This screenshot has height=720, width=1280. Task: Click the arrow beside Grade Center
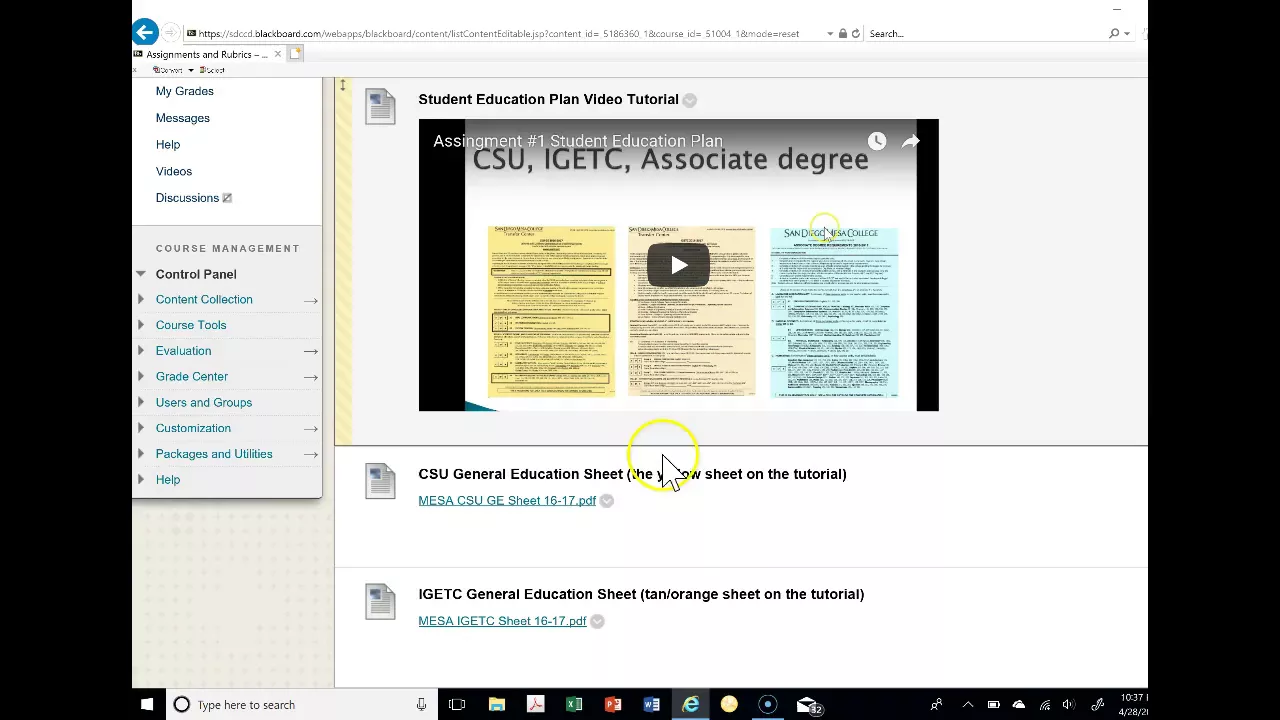pyautogui.click(x=310, y=377)
